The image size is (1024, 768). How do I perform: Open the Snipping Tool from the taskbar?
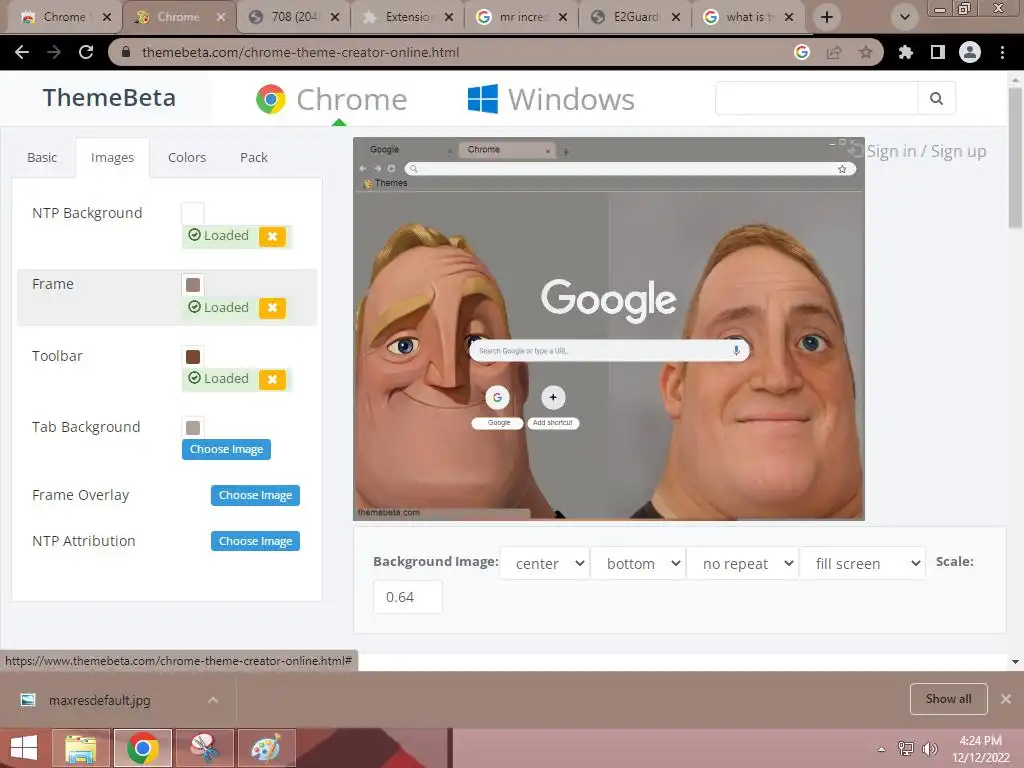(204, 748)
